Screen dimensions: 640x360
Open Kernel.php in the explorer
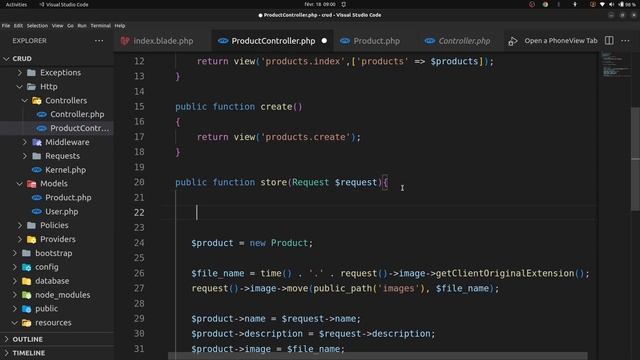pos(65,170)
